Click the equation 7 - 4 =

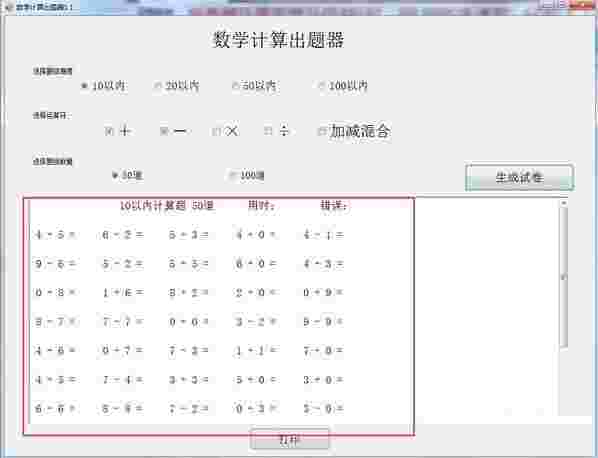(123, 379)
